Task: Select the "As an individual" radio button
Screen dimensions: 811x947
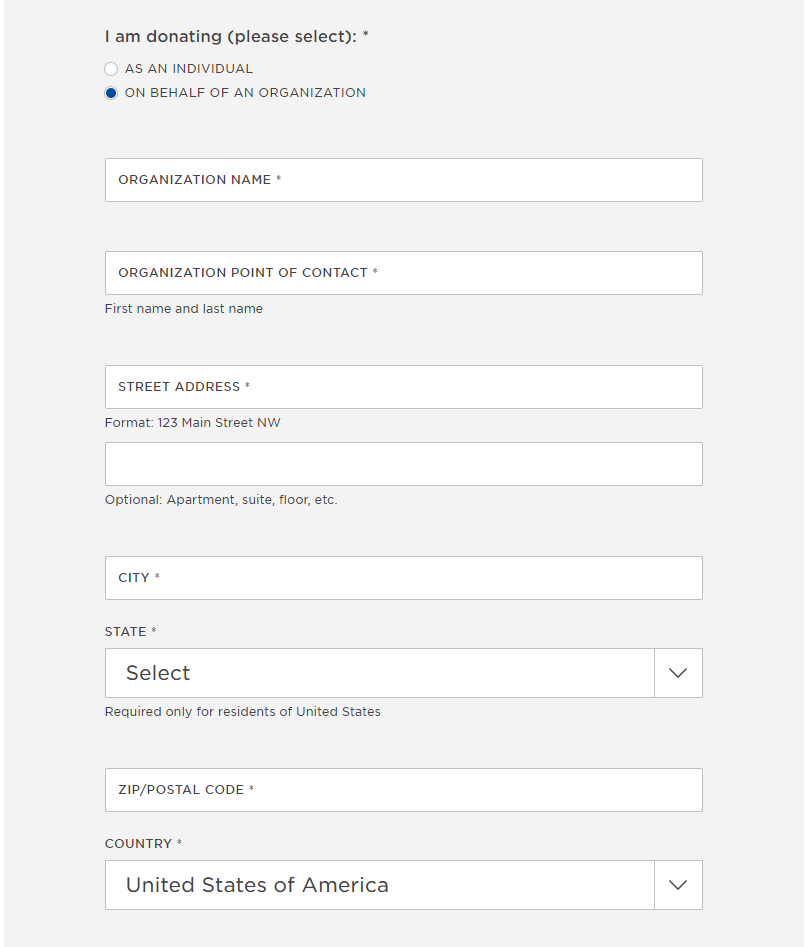Action: [111, 69]
